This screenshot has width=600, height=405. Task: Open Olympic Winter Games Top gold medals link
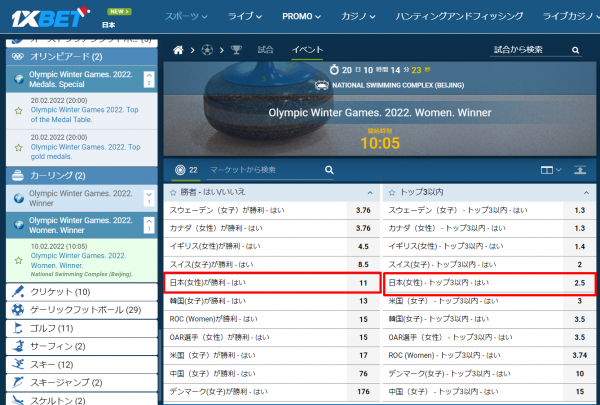click(x=85, y=152)
